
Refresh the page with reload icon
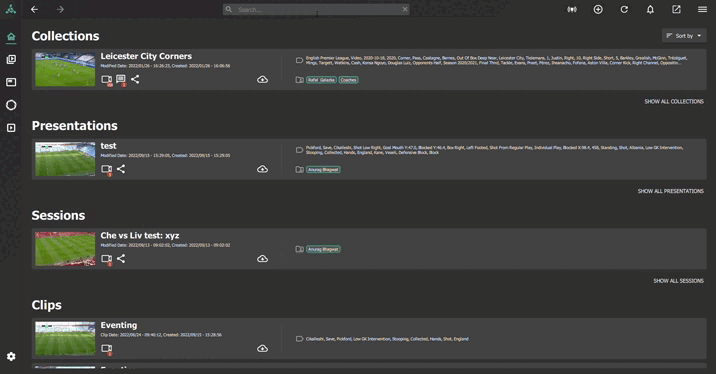624,9
